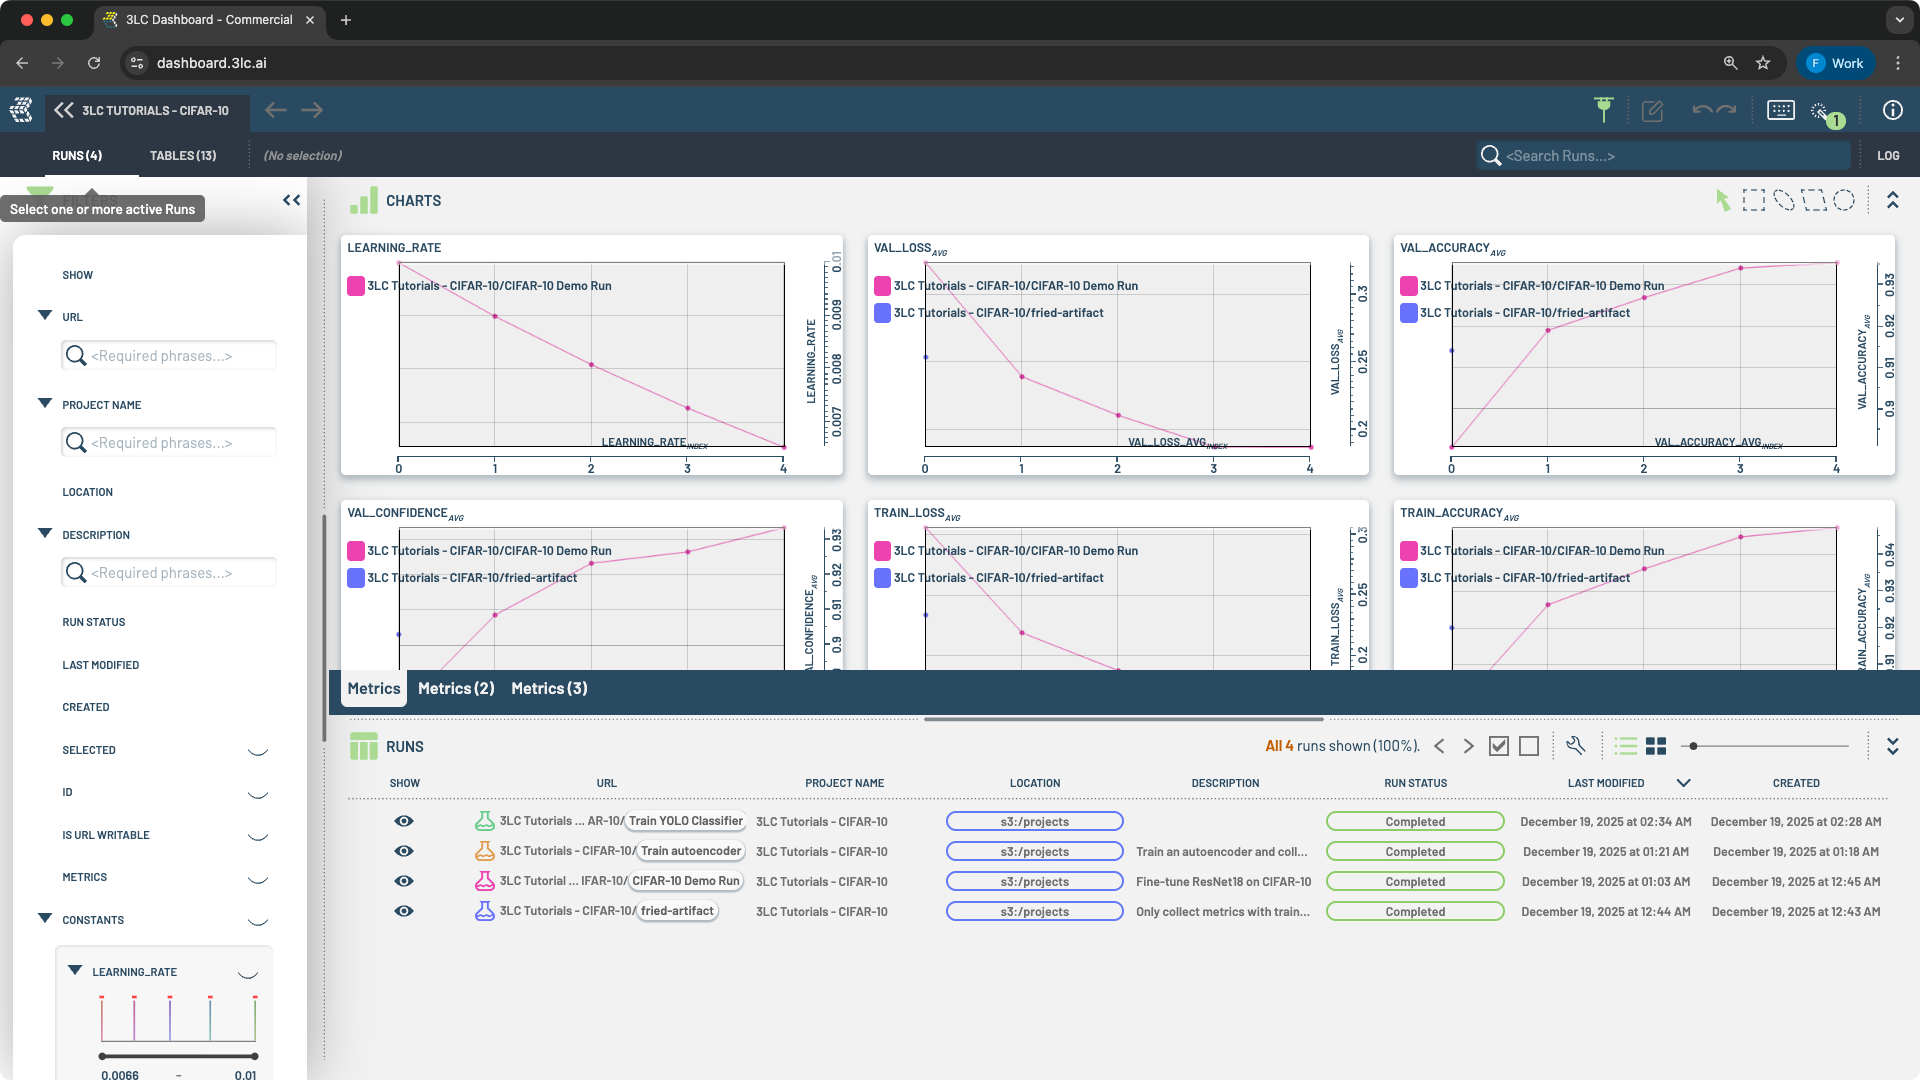
Task: Check the select-all runs checkbox
Action: (x=1498, y=746)
